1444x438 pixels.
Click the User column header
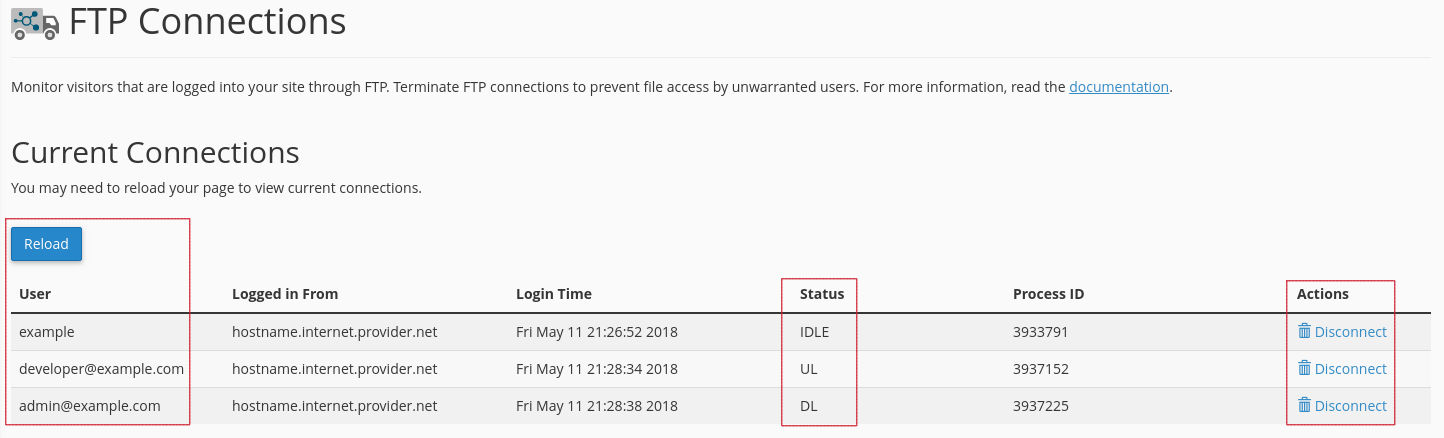point(35,294)
